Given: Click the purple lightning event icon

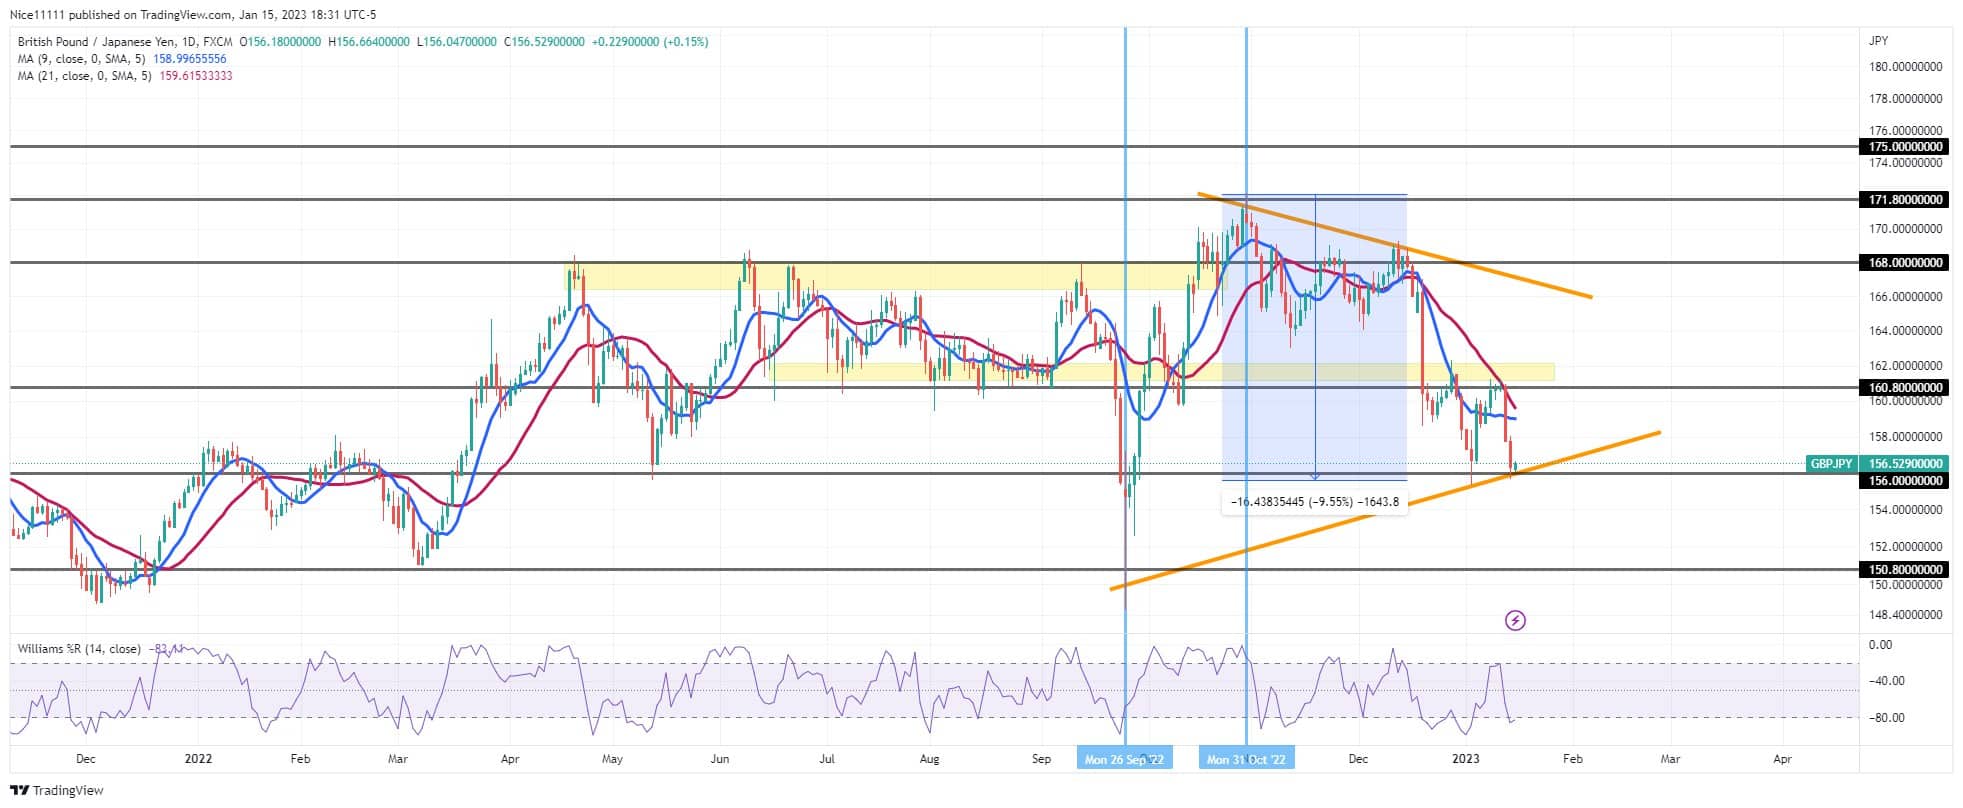Looking at the screenshot, I should coord(1515,621).
